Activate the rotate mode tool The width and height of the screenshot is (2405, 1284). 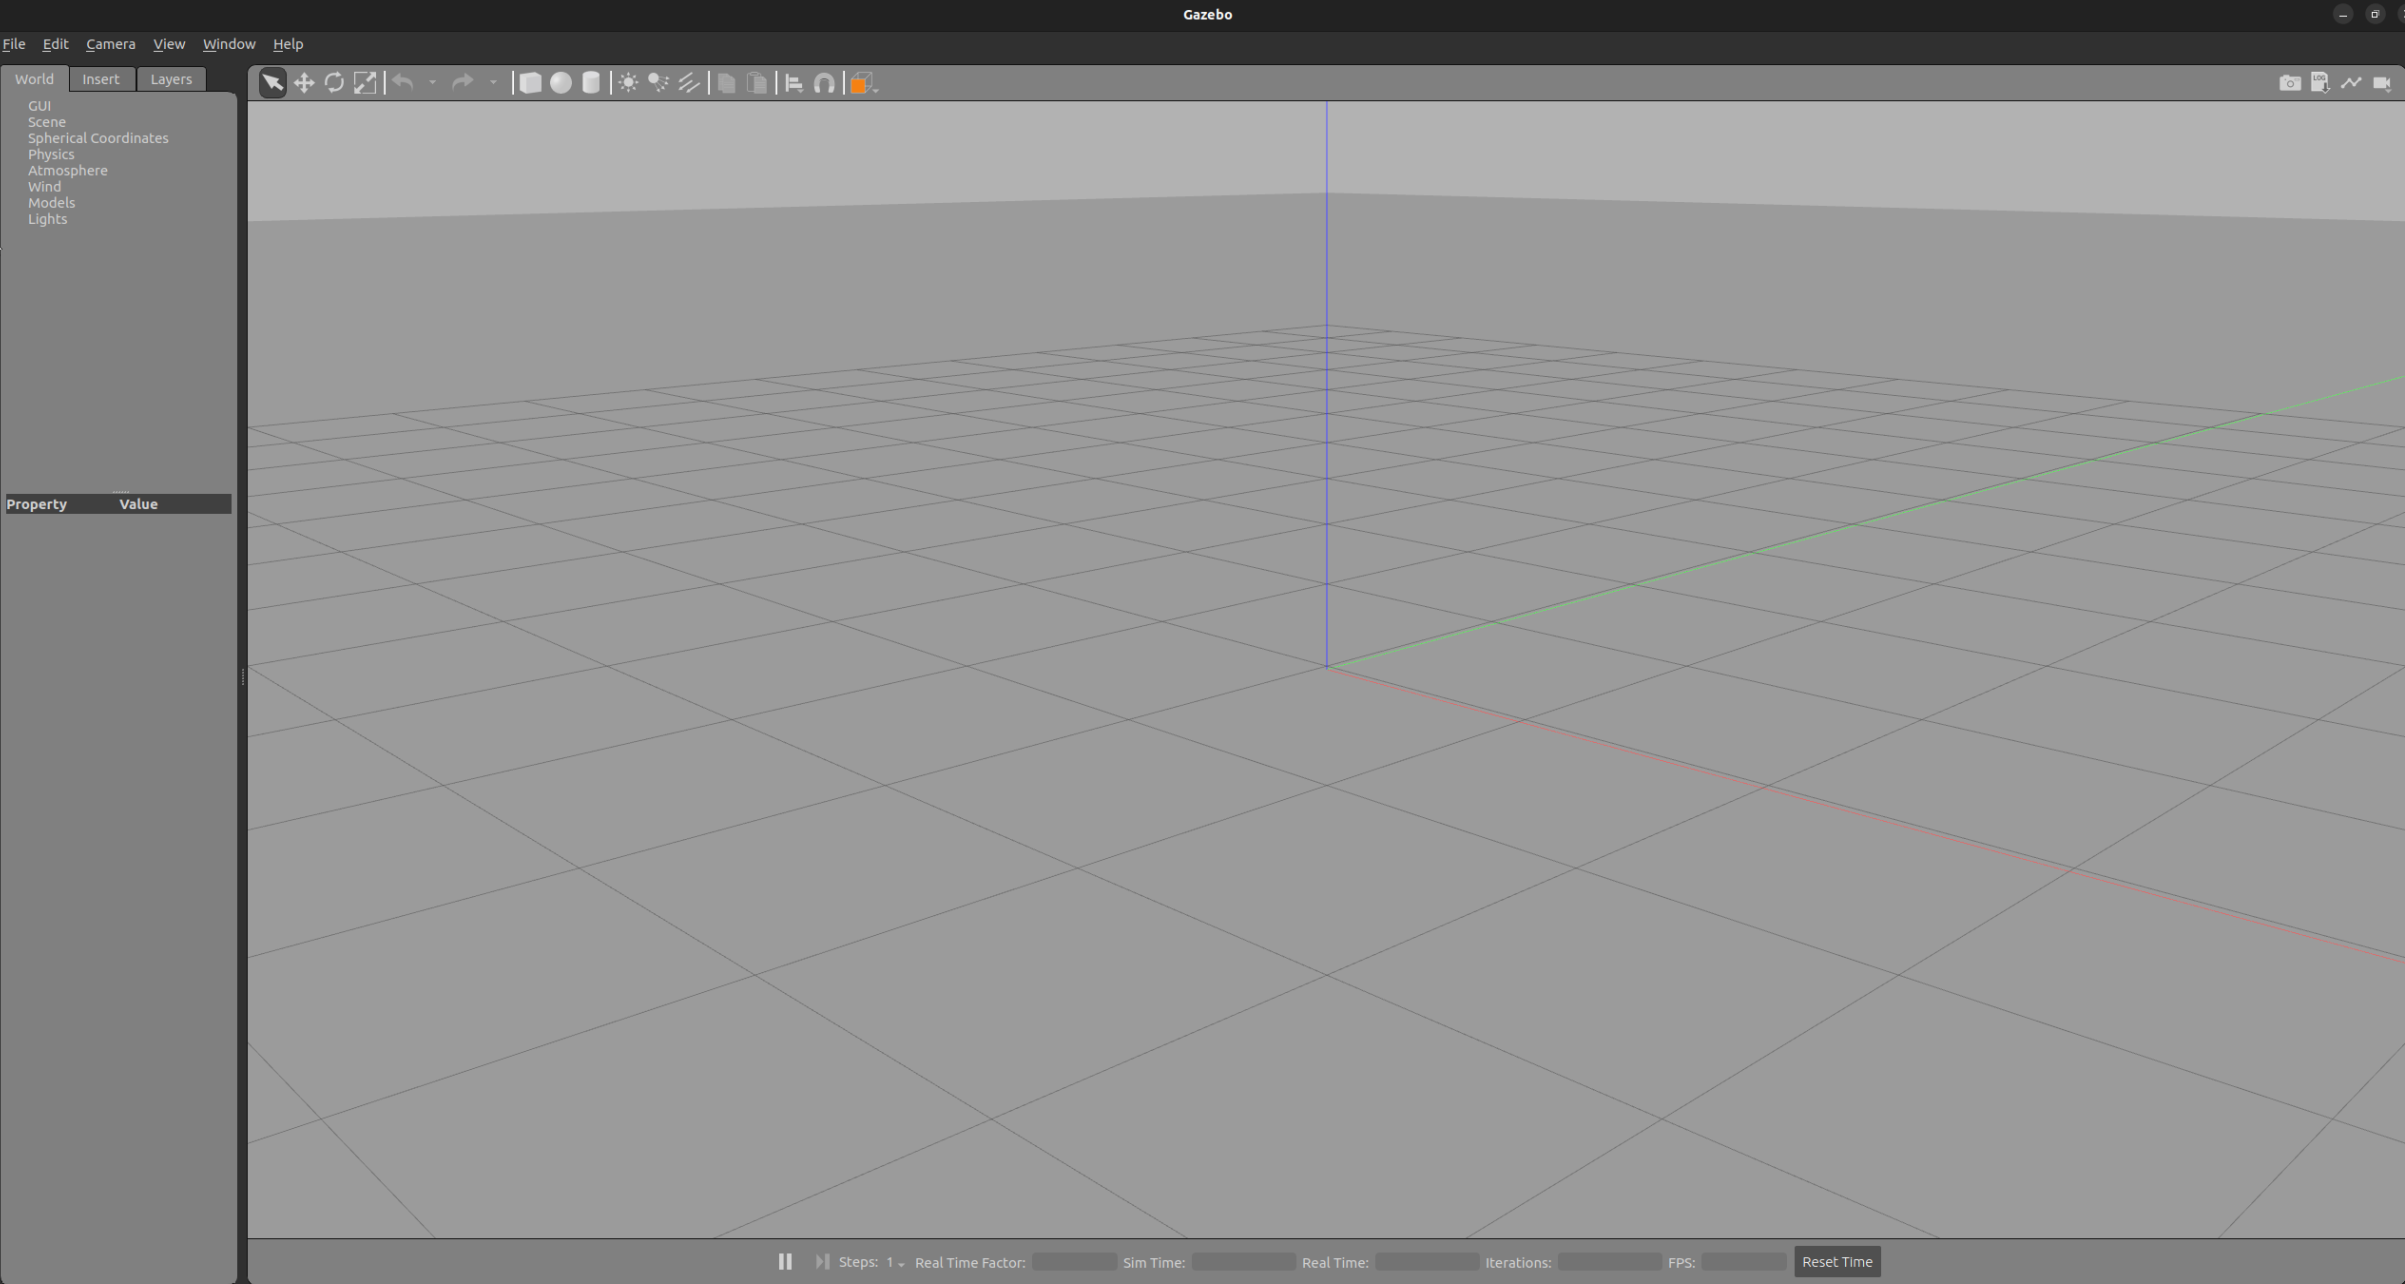pyautogui.click(x=334, y=83)
